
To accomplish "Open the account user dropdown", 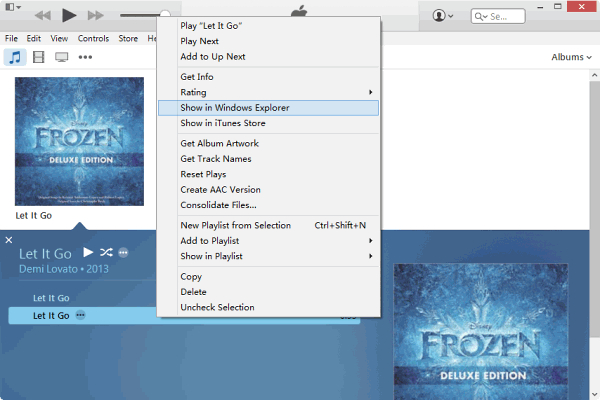I will tap(442, 16).
